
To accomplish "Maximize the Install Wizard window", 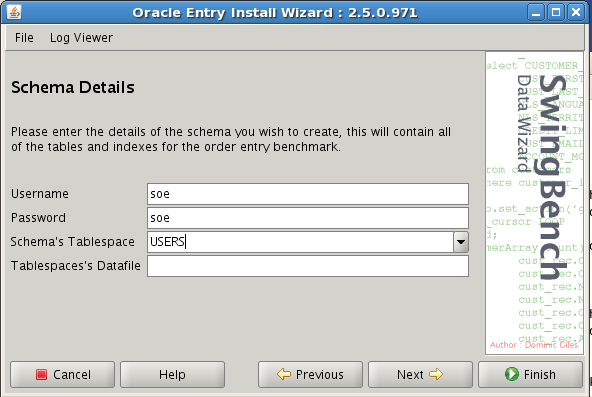I will (556, 12).
